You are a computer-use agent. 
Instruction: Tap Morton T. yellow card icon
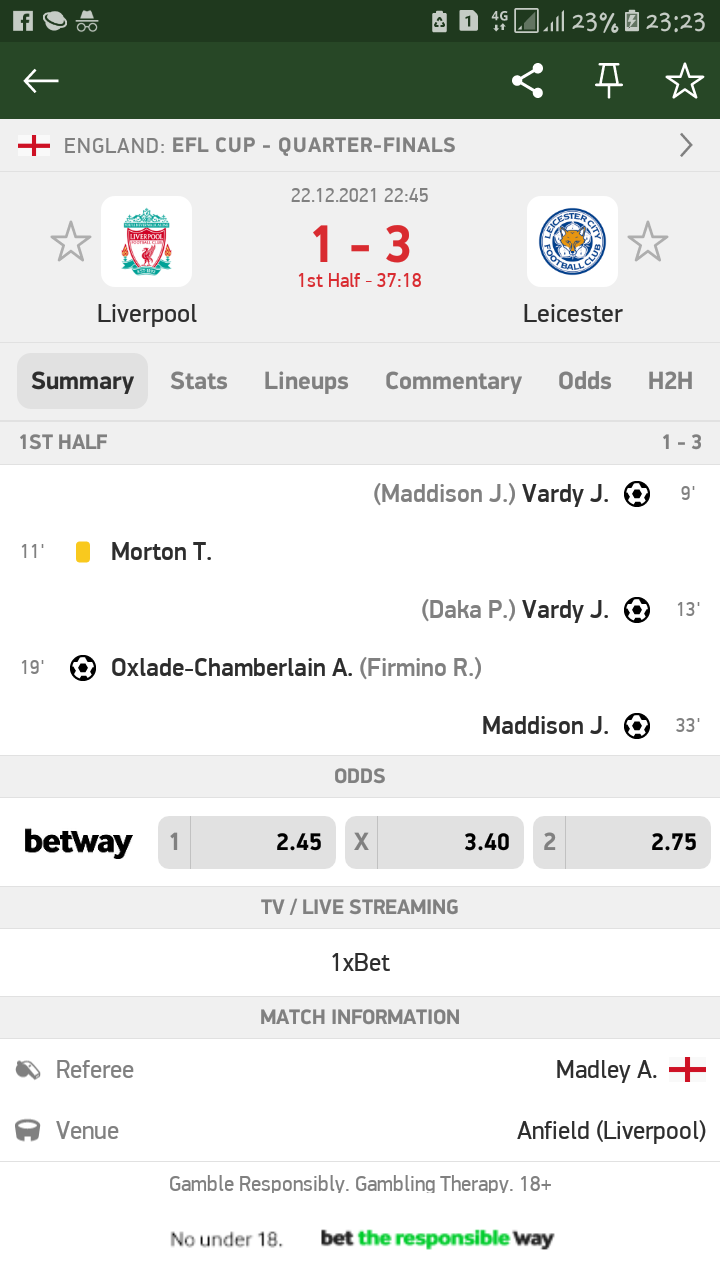pos(83,552)
